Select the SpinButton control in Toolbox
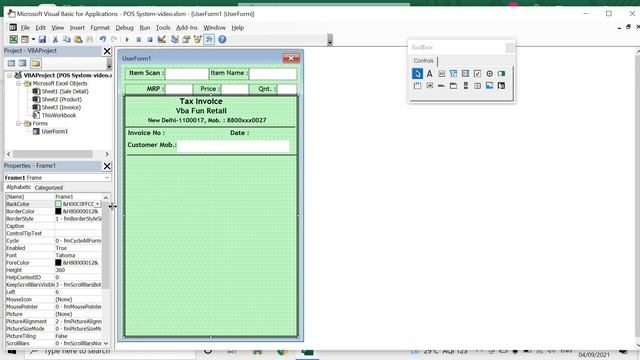Image resolution: width=640 pixels, height=360 pixels. [478, 86]
